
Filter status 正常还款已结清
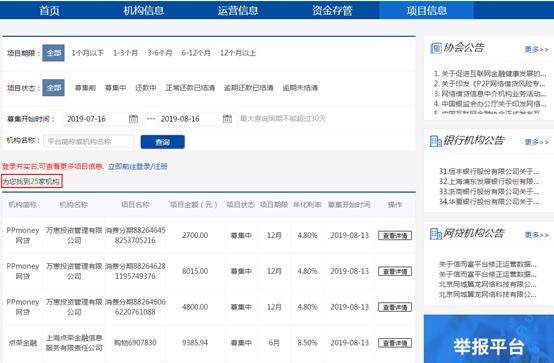(190, 88)
